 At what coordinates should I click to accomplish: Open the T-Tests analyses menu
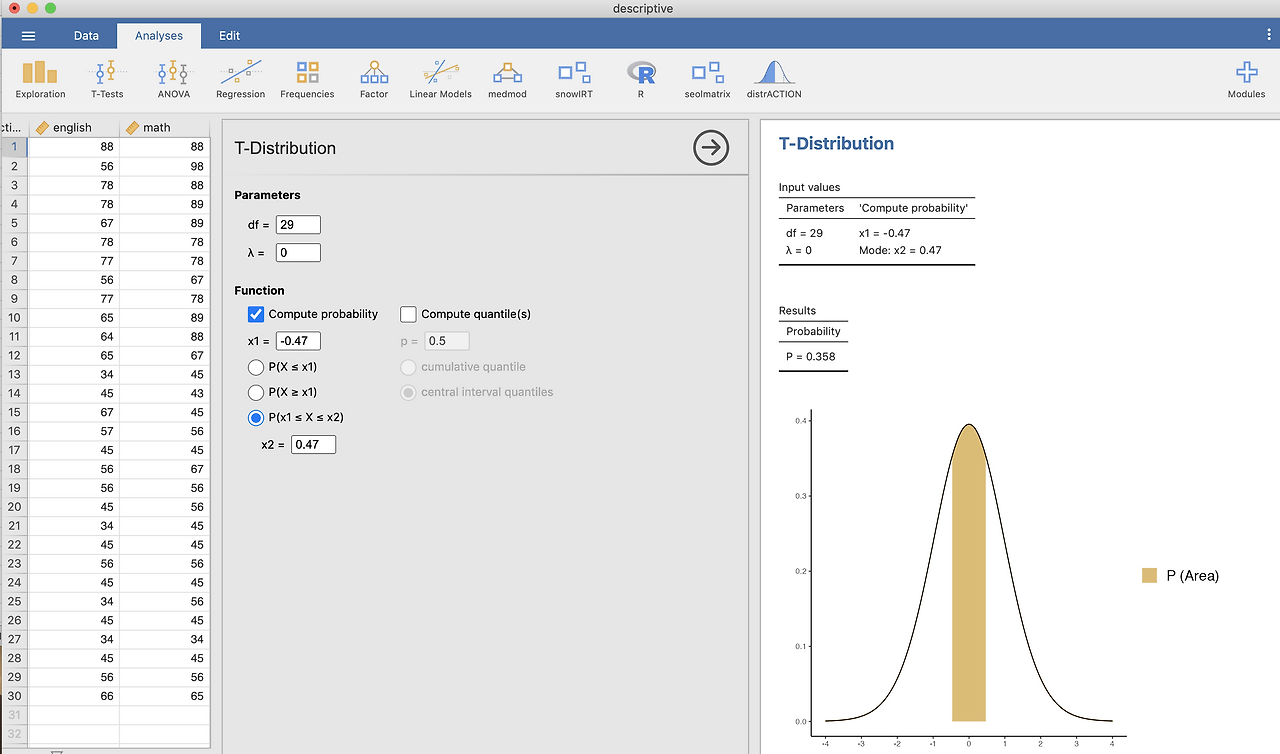107,79
